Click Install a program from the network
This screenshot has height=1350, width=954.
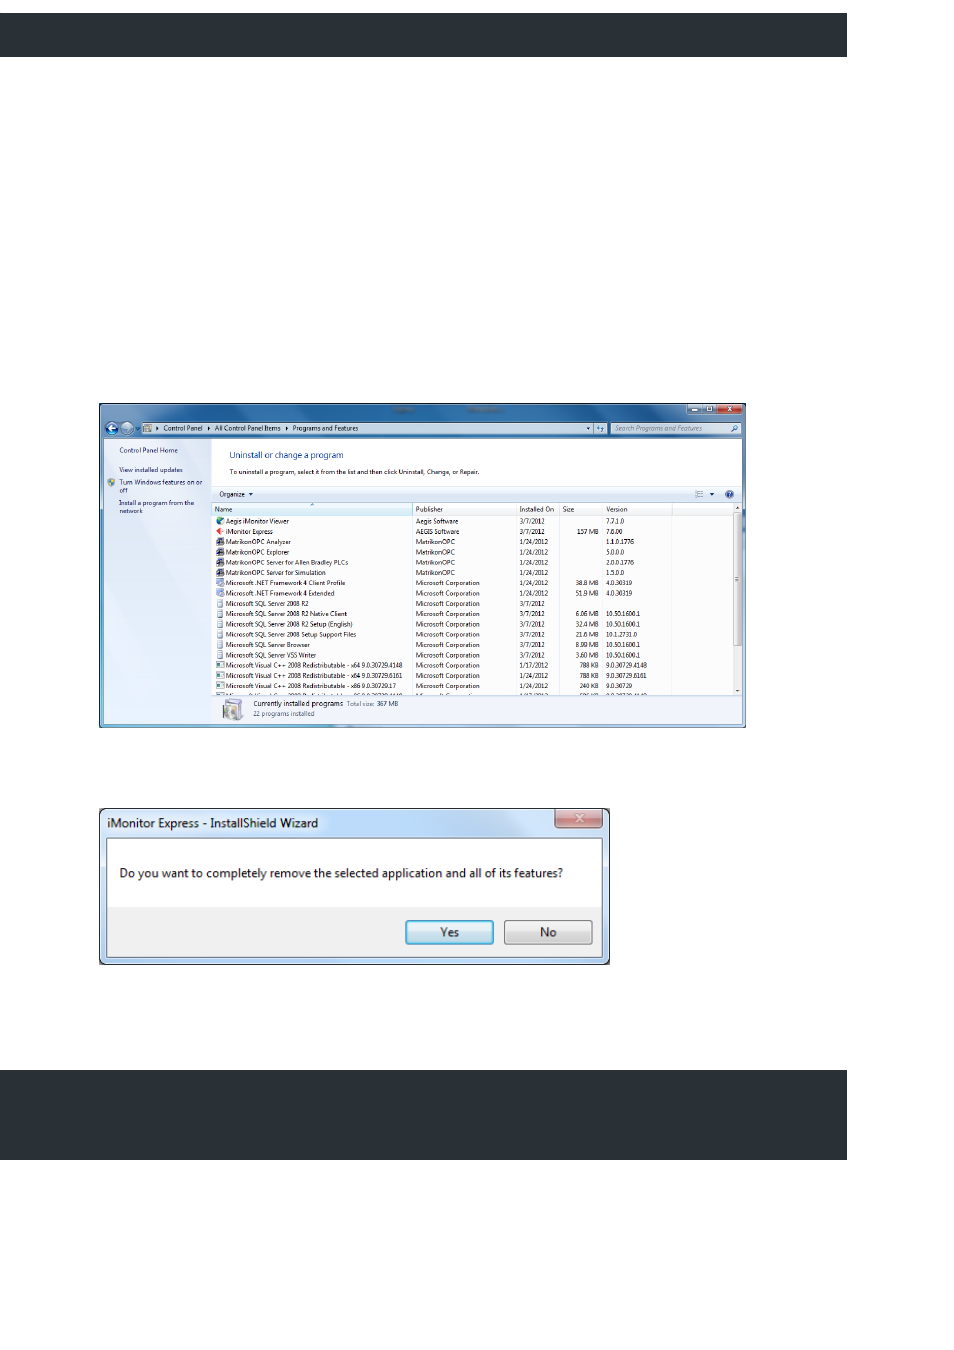click(157, 507)
